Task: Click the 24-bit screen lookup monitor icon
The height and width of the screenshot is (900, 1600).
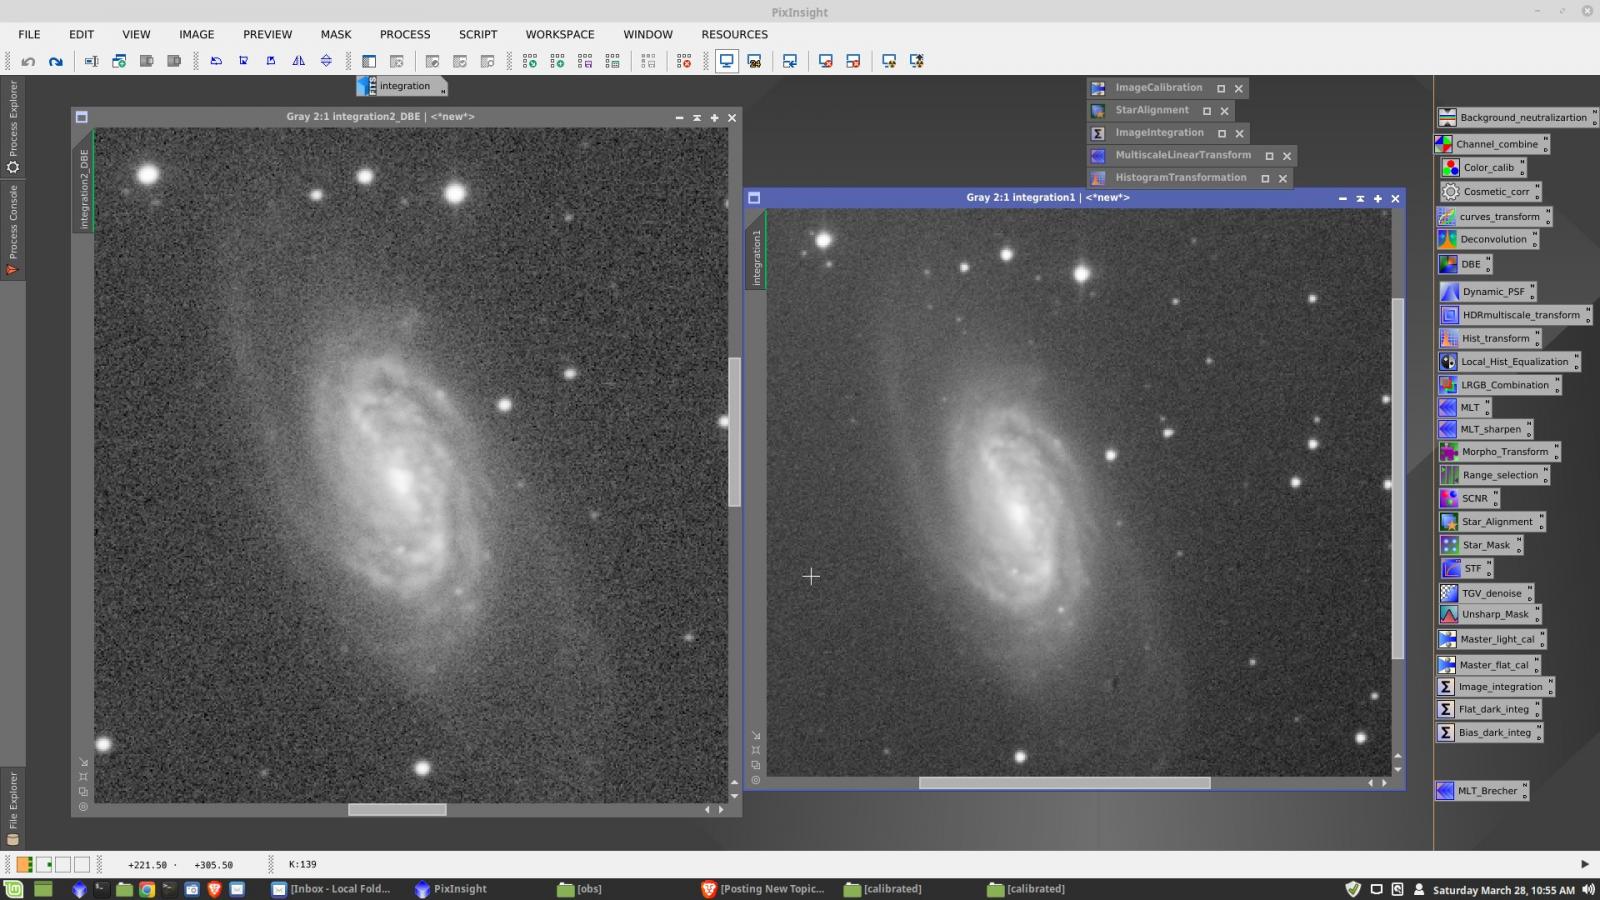Action: pos(755,61)
